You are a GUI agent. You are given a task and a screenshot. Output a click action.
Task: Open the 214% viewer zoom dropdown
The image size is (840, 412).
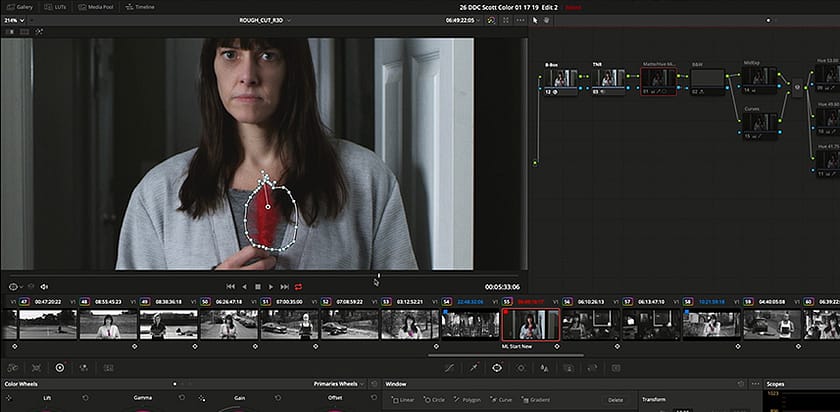(14, 20)
